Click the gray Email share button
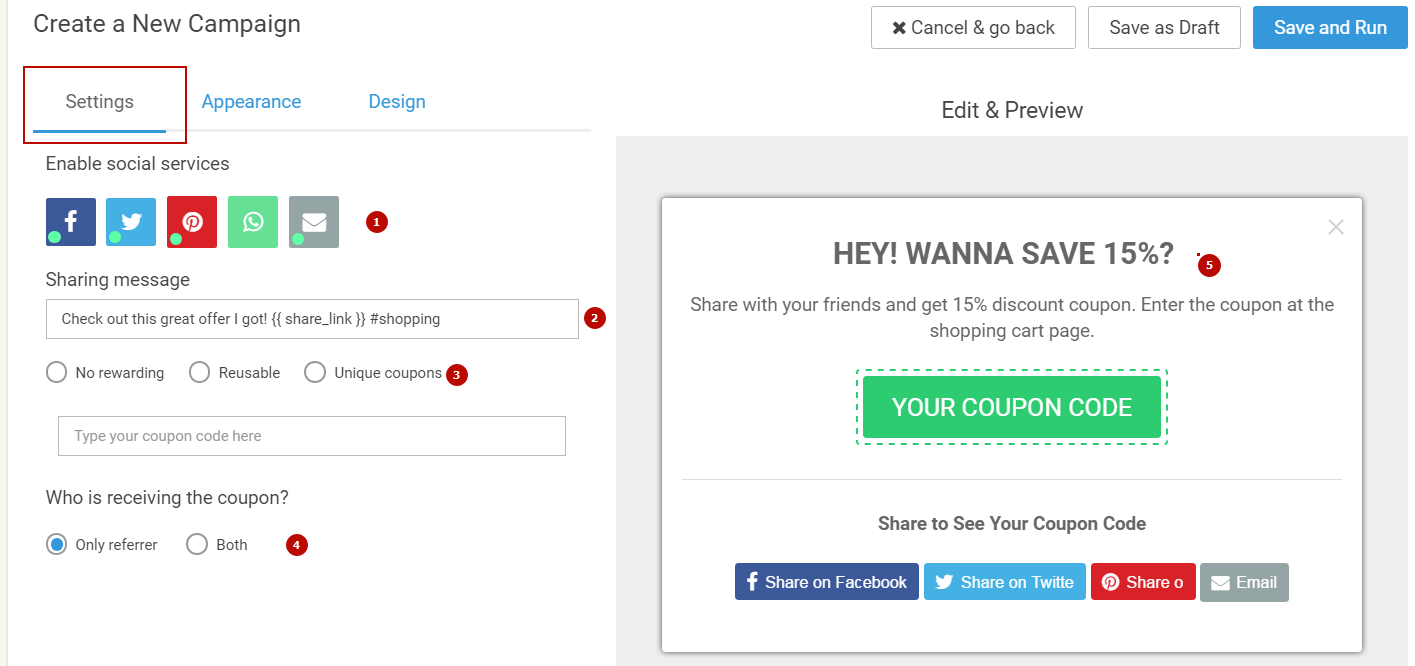 [x=1244, y=582]
